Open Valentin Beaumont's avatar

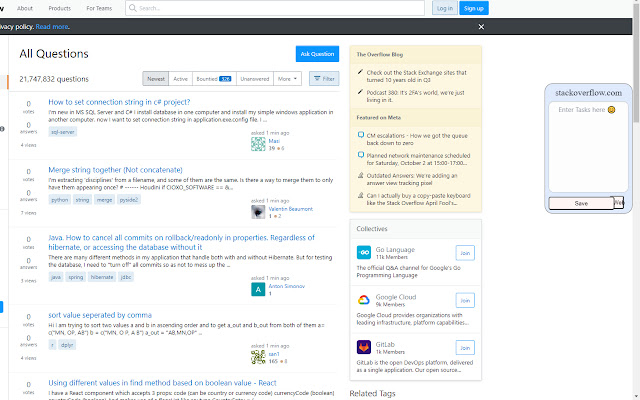pyautogui.click(x=258, y=211)
